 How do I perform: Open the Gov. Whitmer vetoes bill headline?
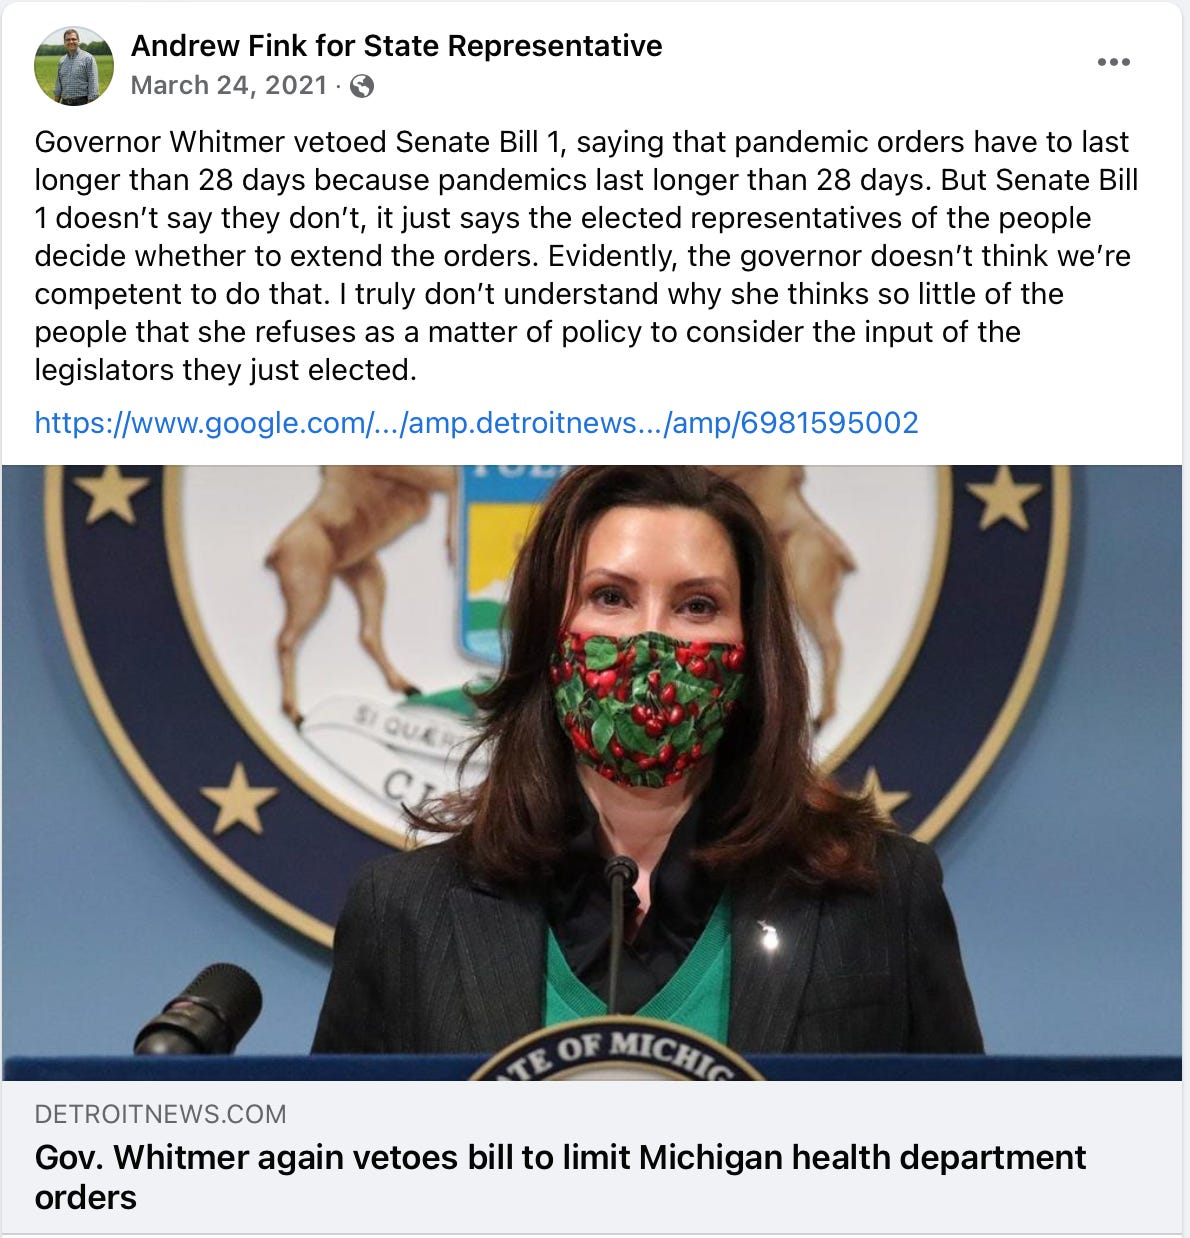click(560, 1177)
